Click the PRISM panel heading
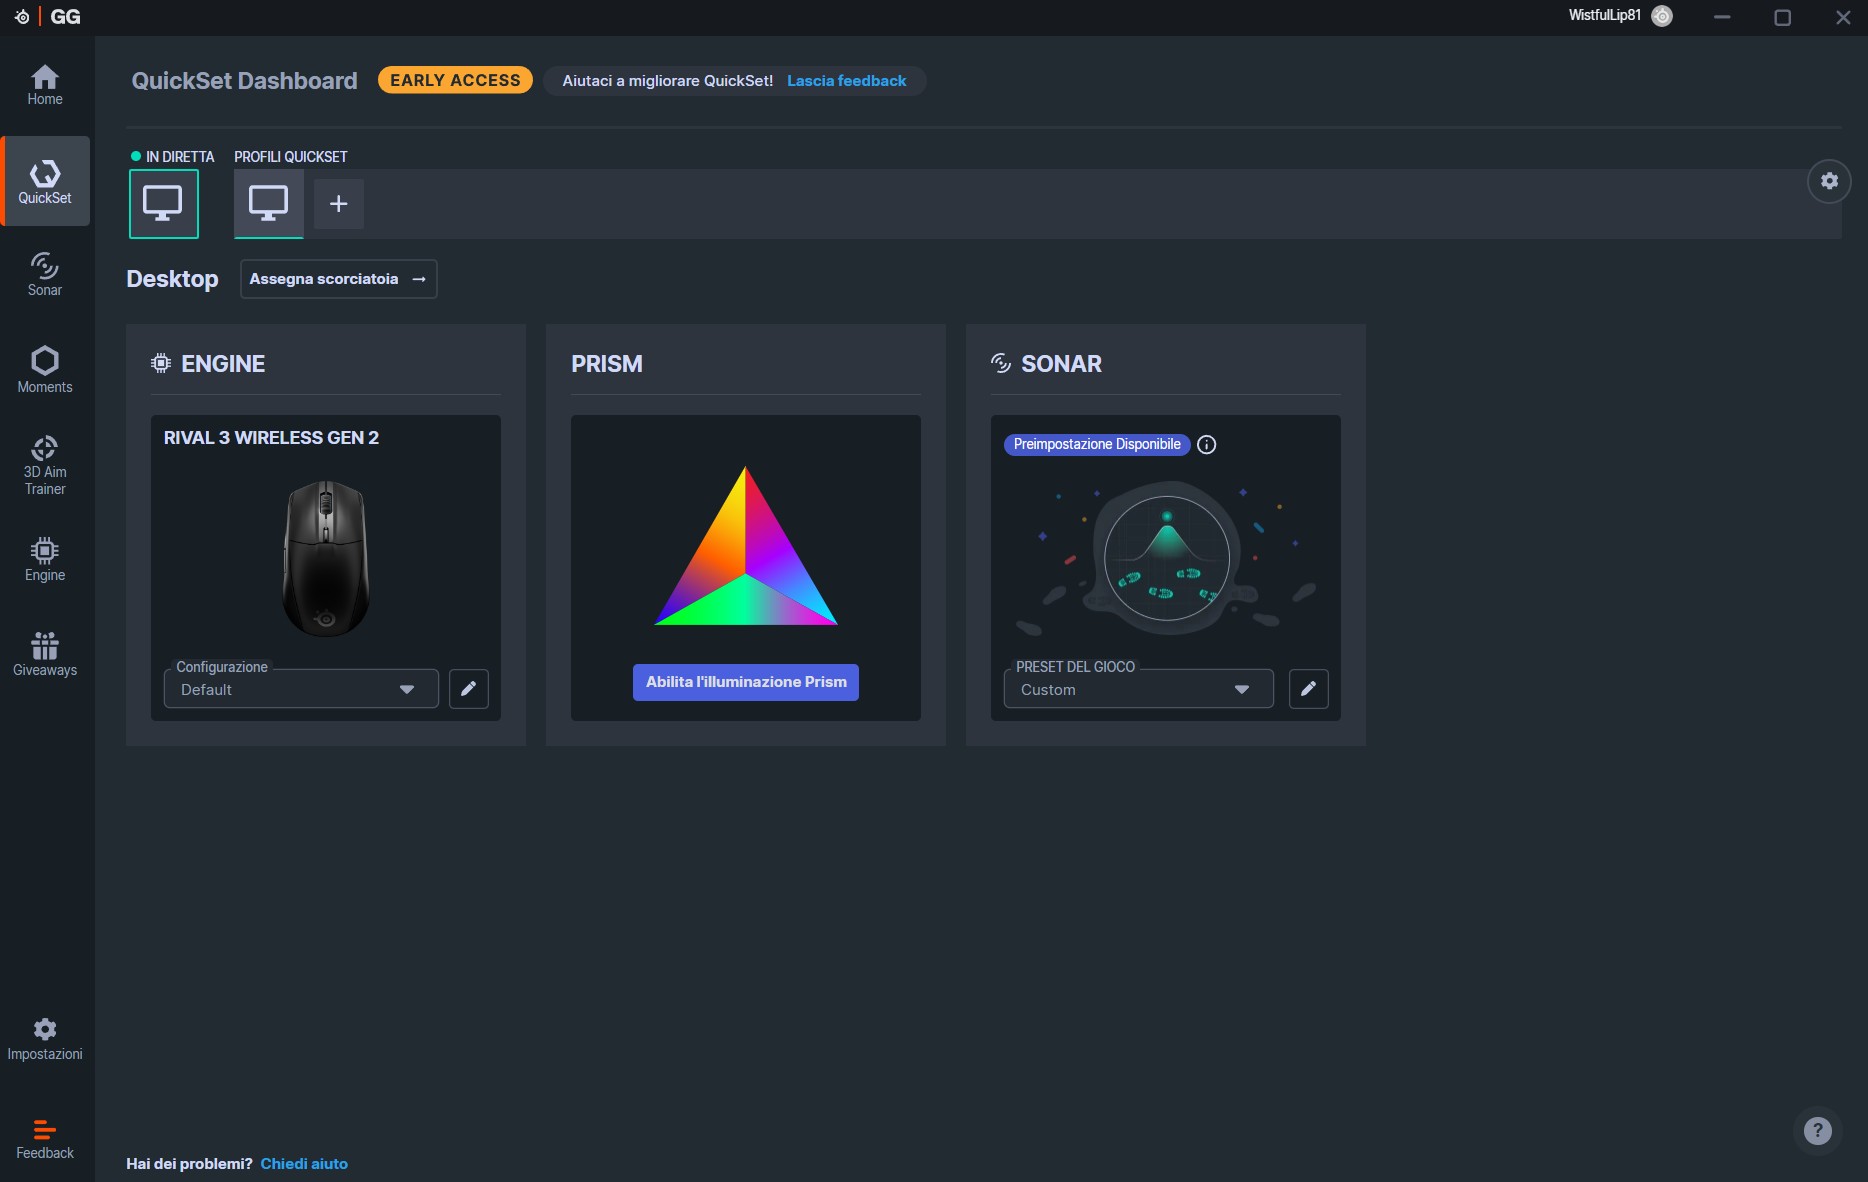The height and width of the screenshot is (1182, 1868). [607, 364]
